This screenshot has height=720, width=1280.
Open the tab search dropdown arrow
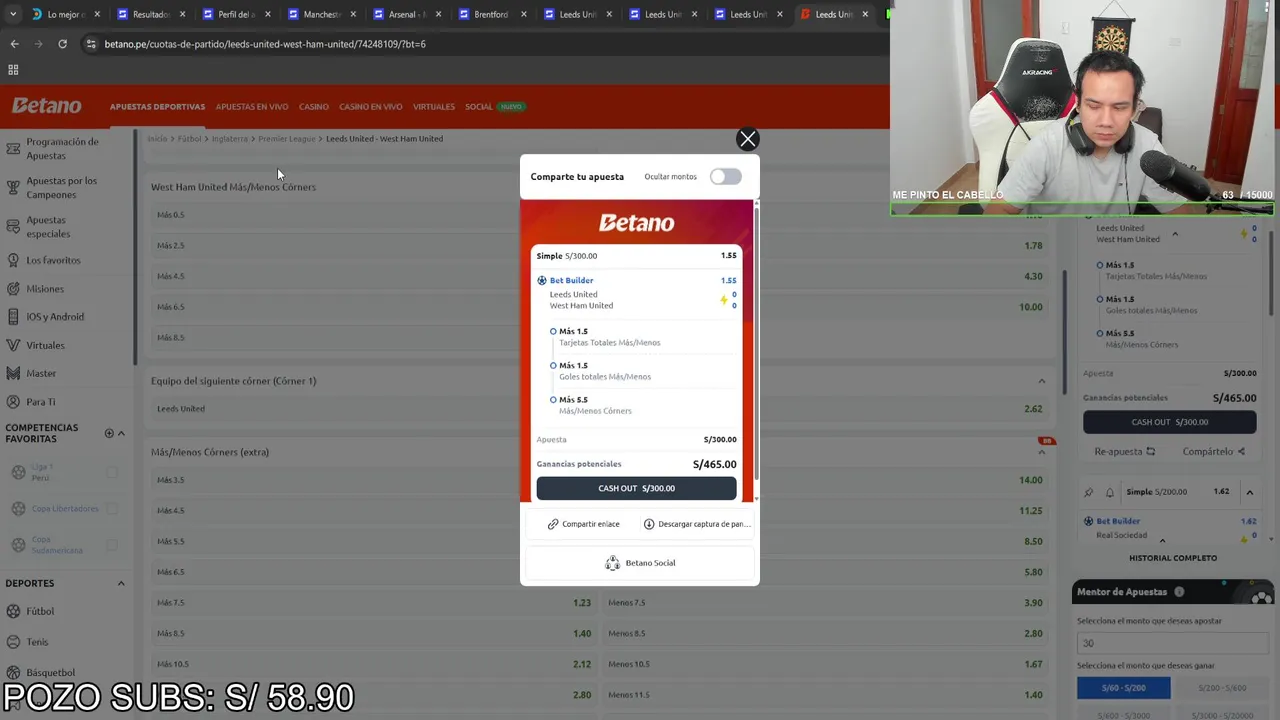tap(12, 14)
